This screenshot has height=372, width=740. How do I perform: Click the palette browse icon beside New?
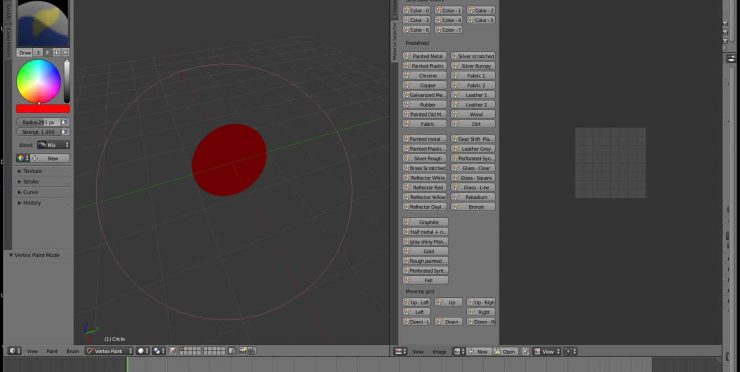coord(22,158)
